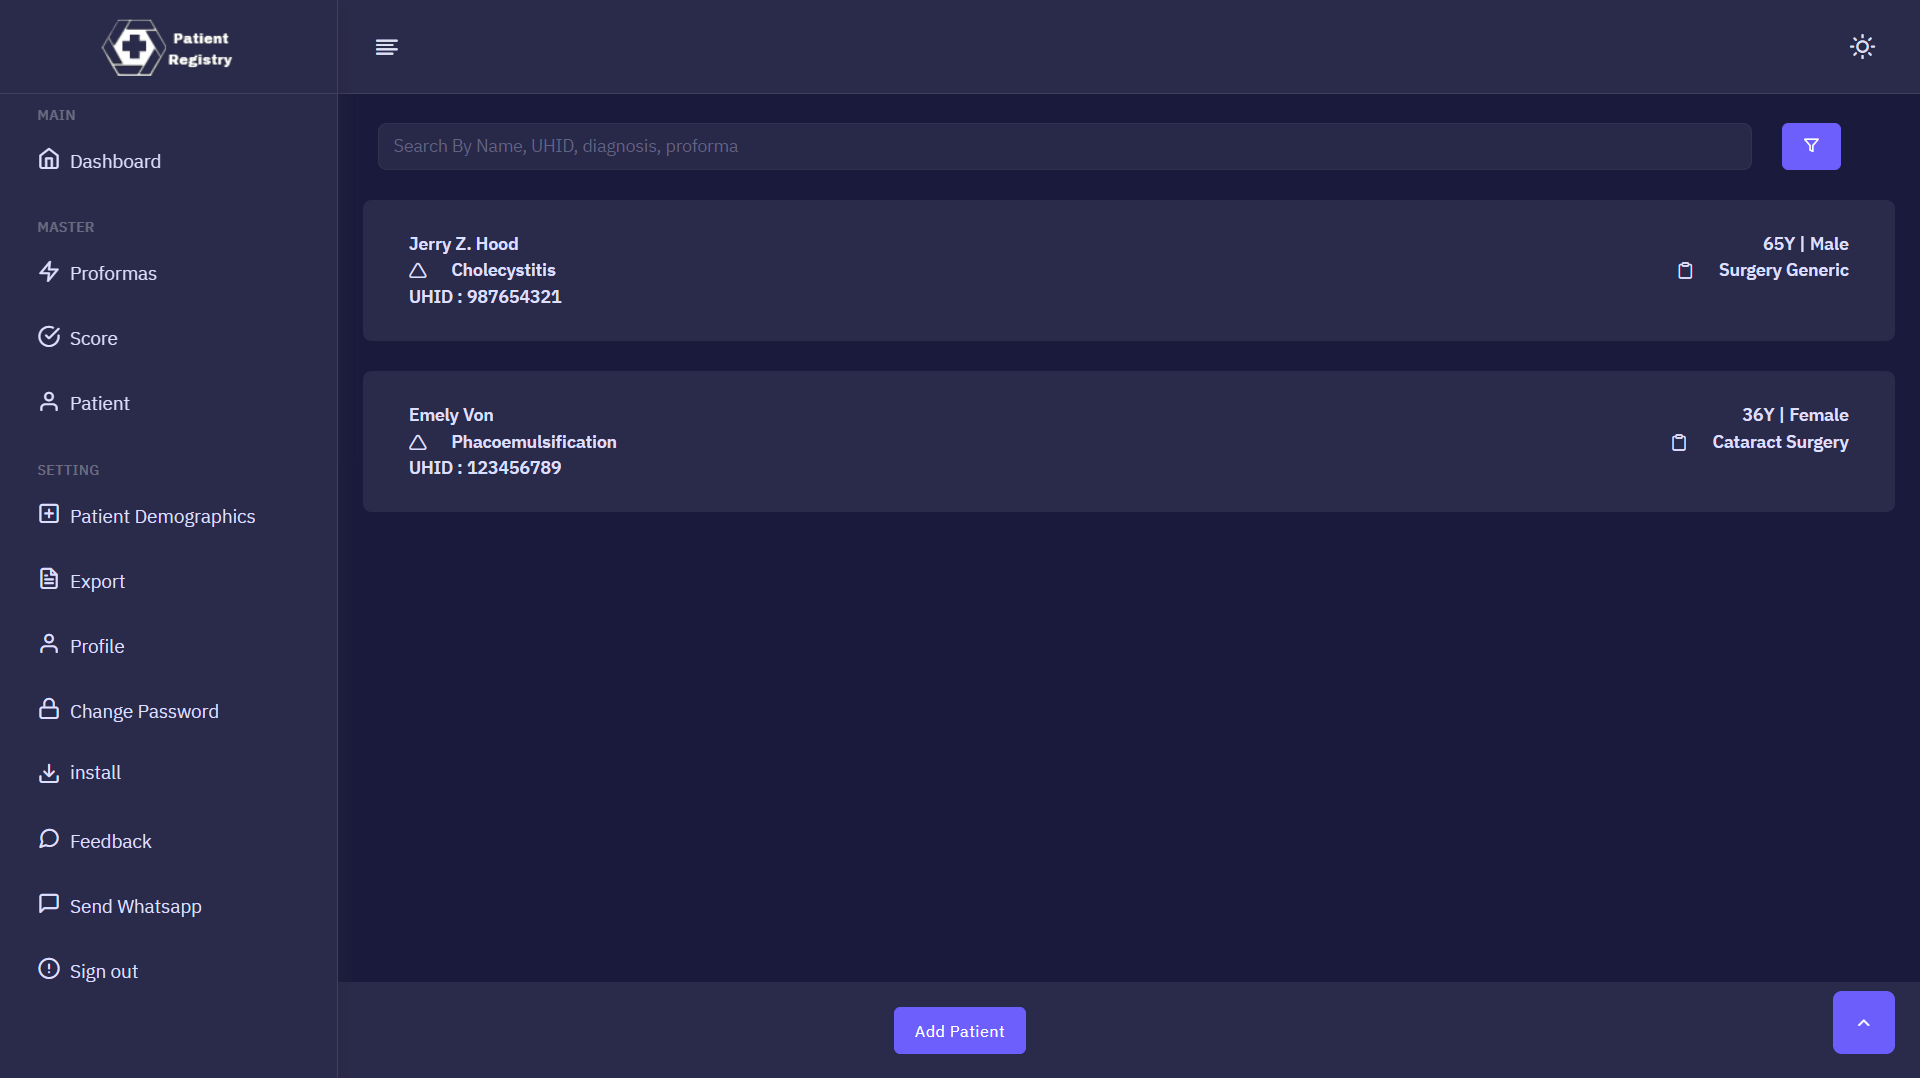Open Proformas from the sidebar

pyautogui.click(x=112, y=273)
